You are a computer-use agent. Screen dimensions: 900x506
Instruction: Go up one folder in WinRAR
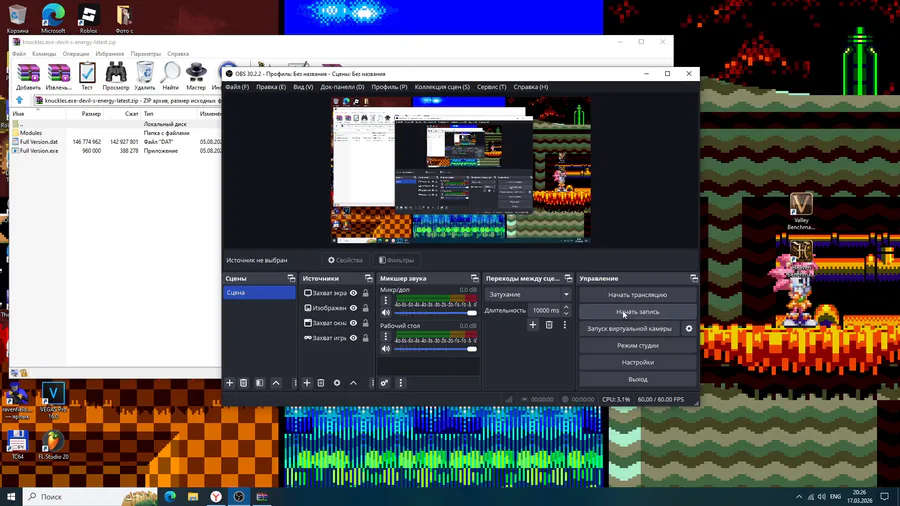tap(20, 100)
